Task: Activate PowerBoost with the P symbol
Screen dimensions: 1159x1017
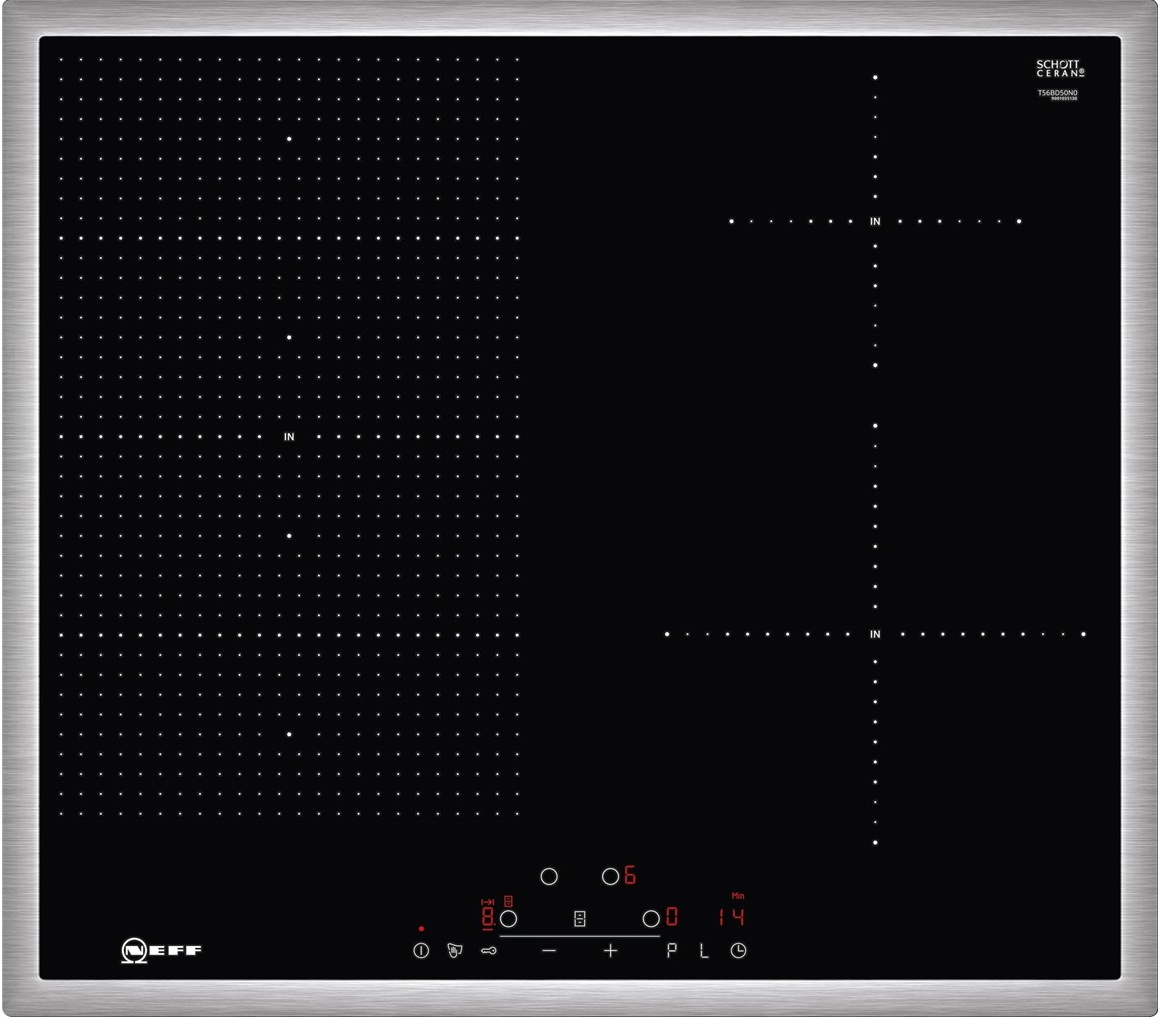Action: pos(671,950)
